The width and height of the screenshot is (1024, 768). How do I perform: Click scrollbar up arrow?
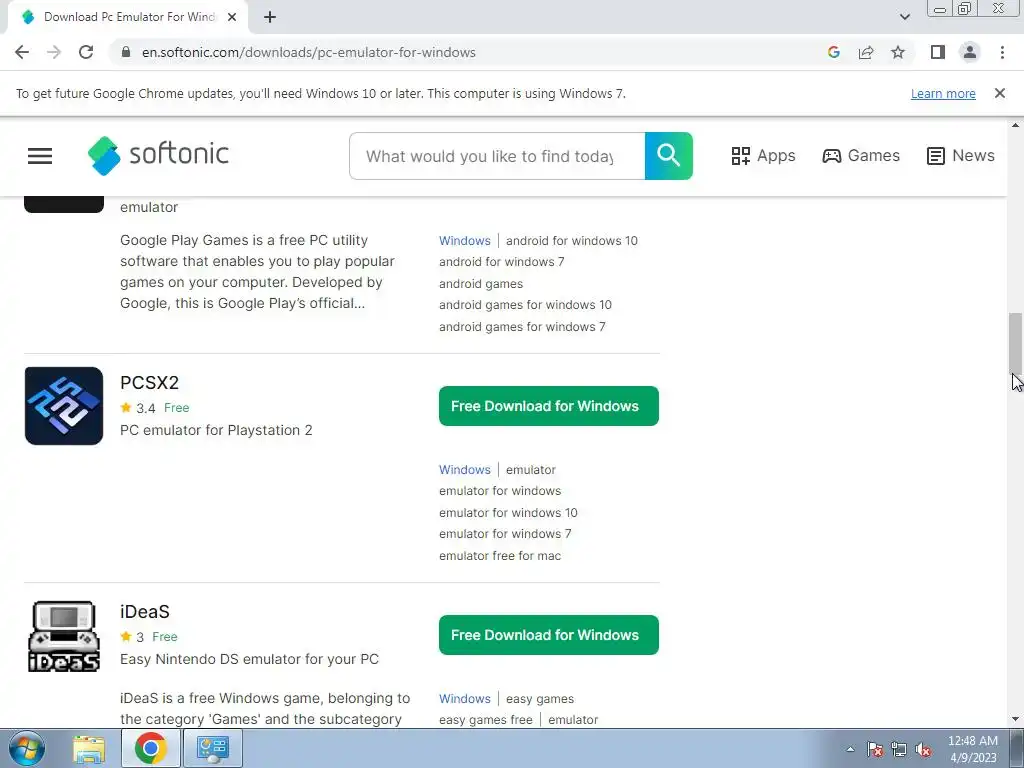(x=1016, y=125)
